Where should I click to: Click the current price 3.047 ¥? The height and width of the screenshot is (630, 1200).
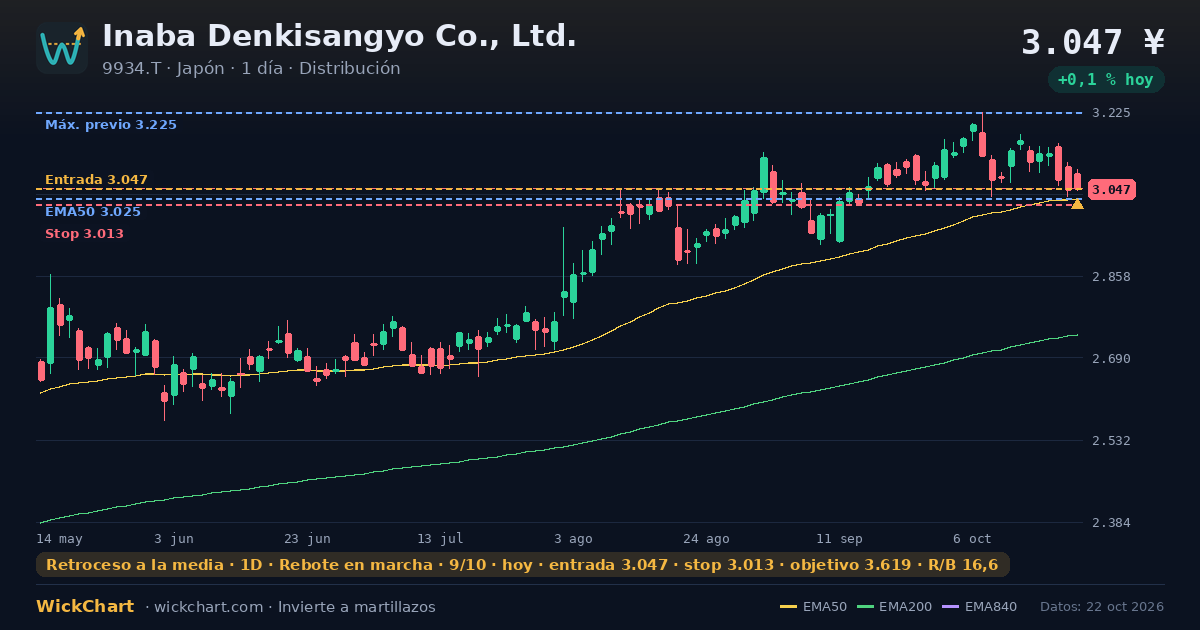tap(1093, 42)
